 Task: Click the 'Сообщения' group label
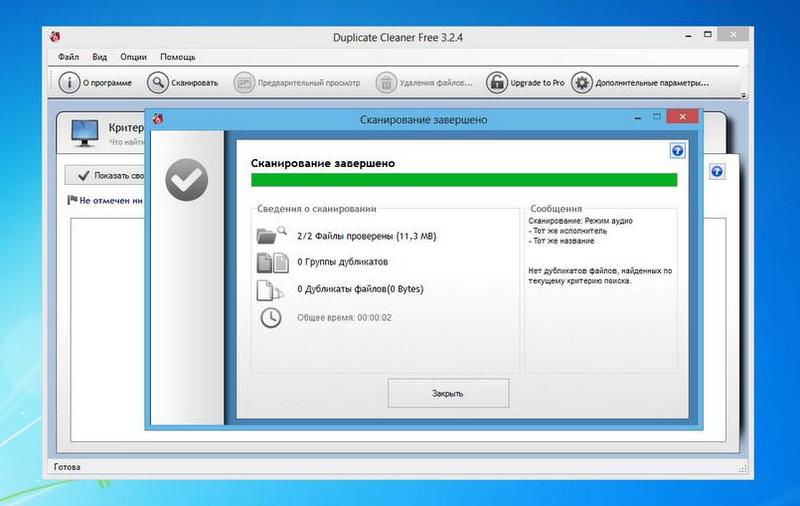point(556,209)
